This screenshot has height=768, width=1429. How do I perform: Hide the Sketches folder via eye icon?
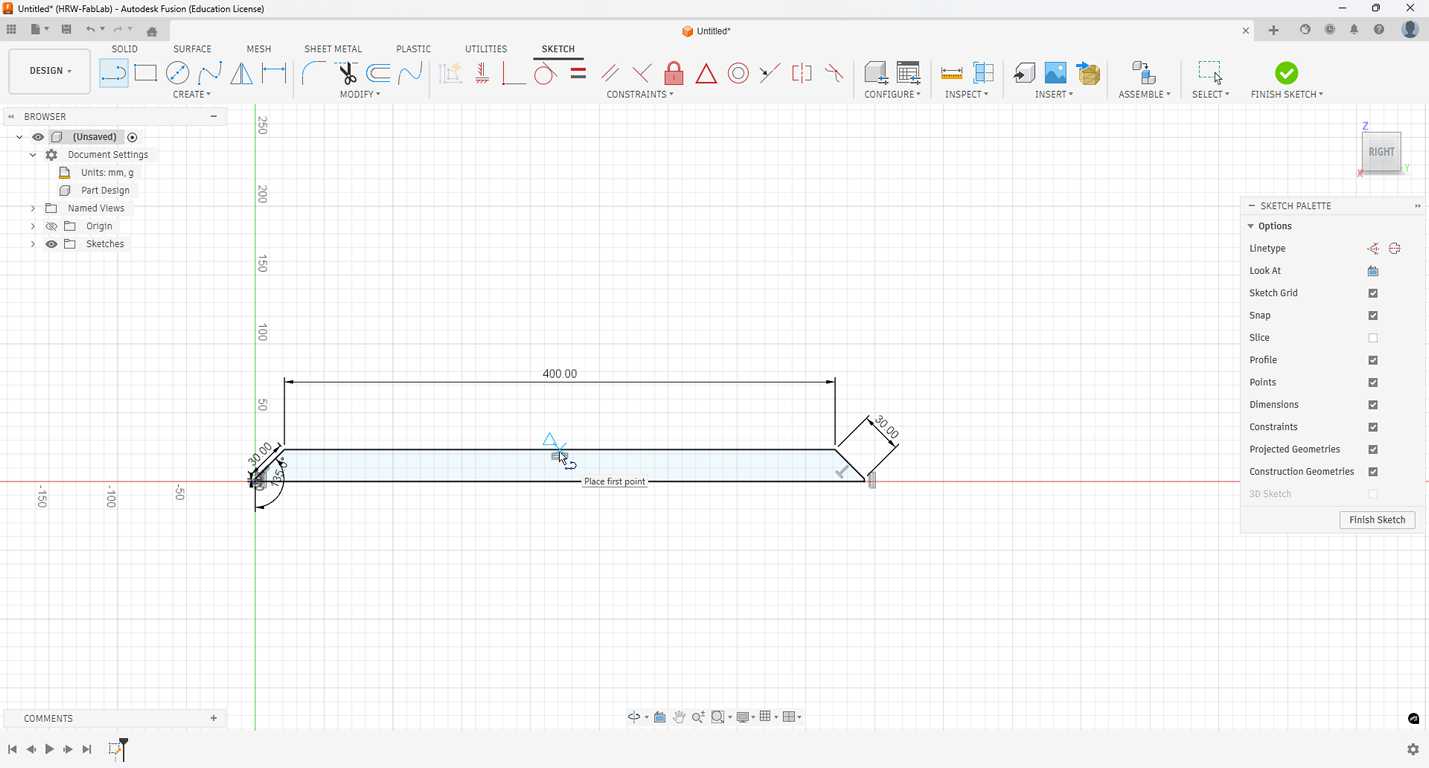[x=51, y=244]
